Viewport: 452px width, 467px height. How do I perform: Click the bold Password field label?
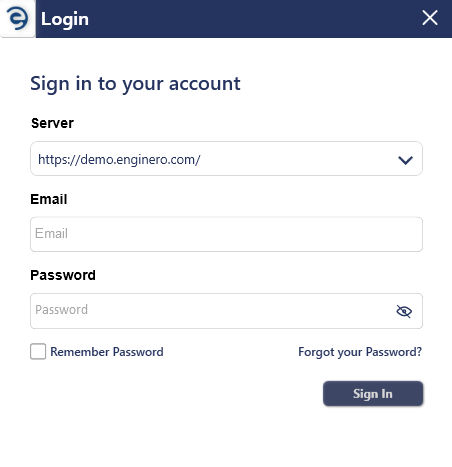pyautogui.click(x=63, y=275)
